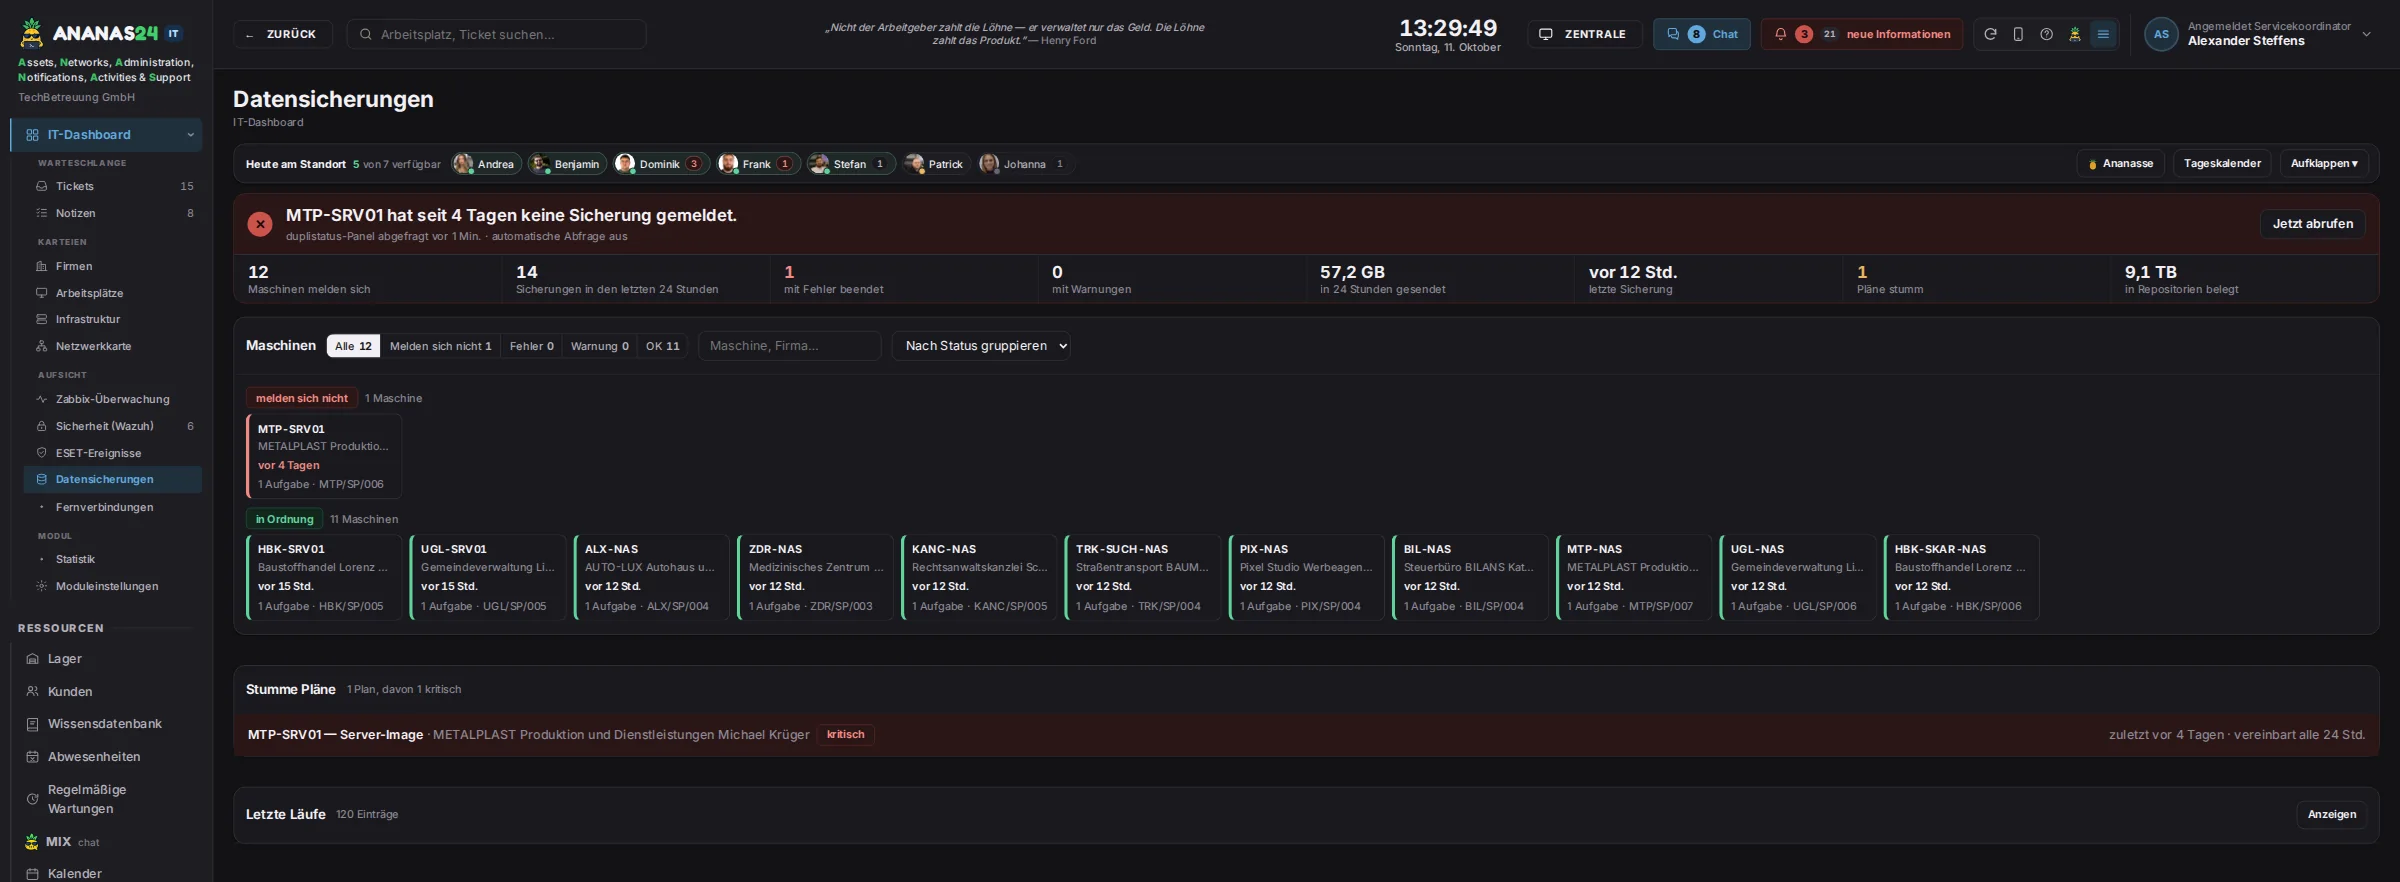Screen dimensions: 2400x882
Task: Open the Nach Status gruppieren dropdown
Action: [x=981, y=346]
